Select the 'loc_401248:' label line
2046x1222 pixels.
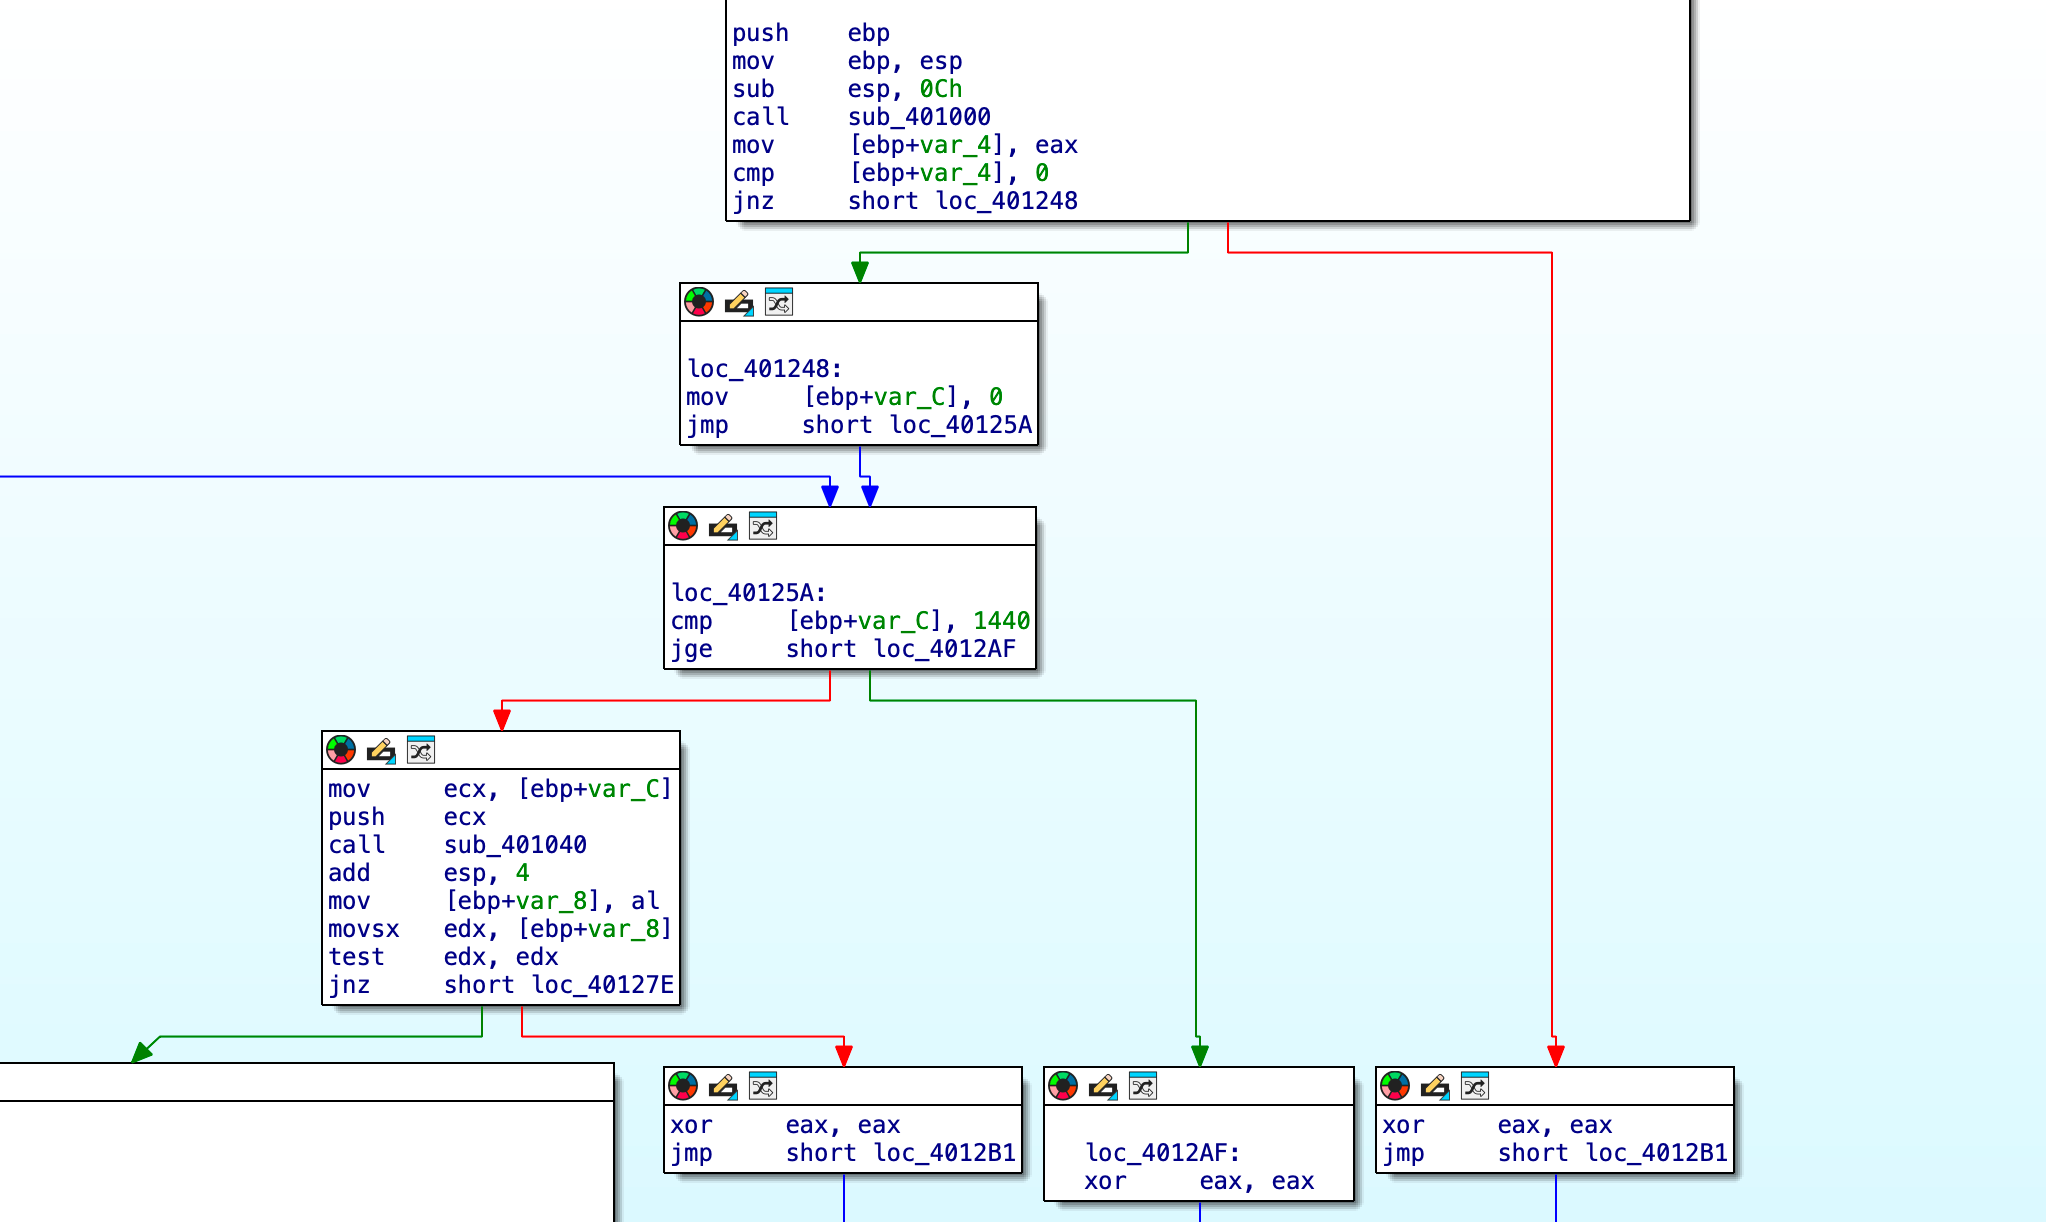tap(765, 369)
